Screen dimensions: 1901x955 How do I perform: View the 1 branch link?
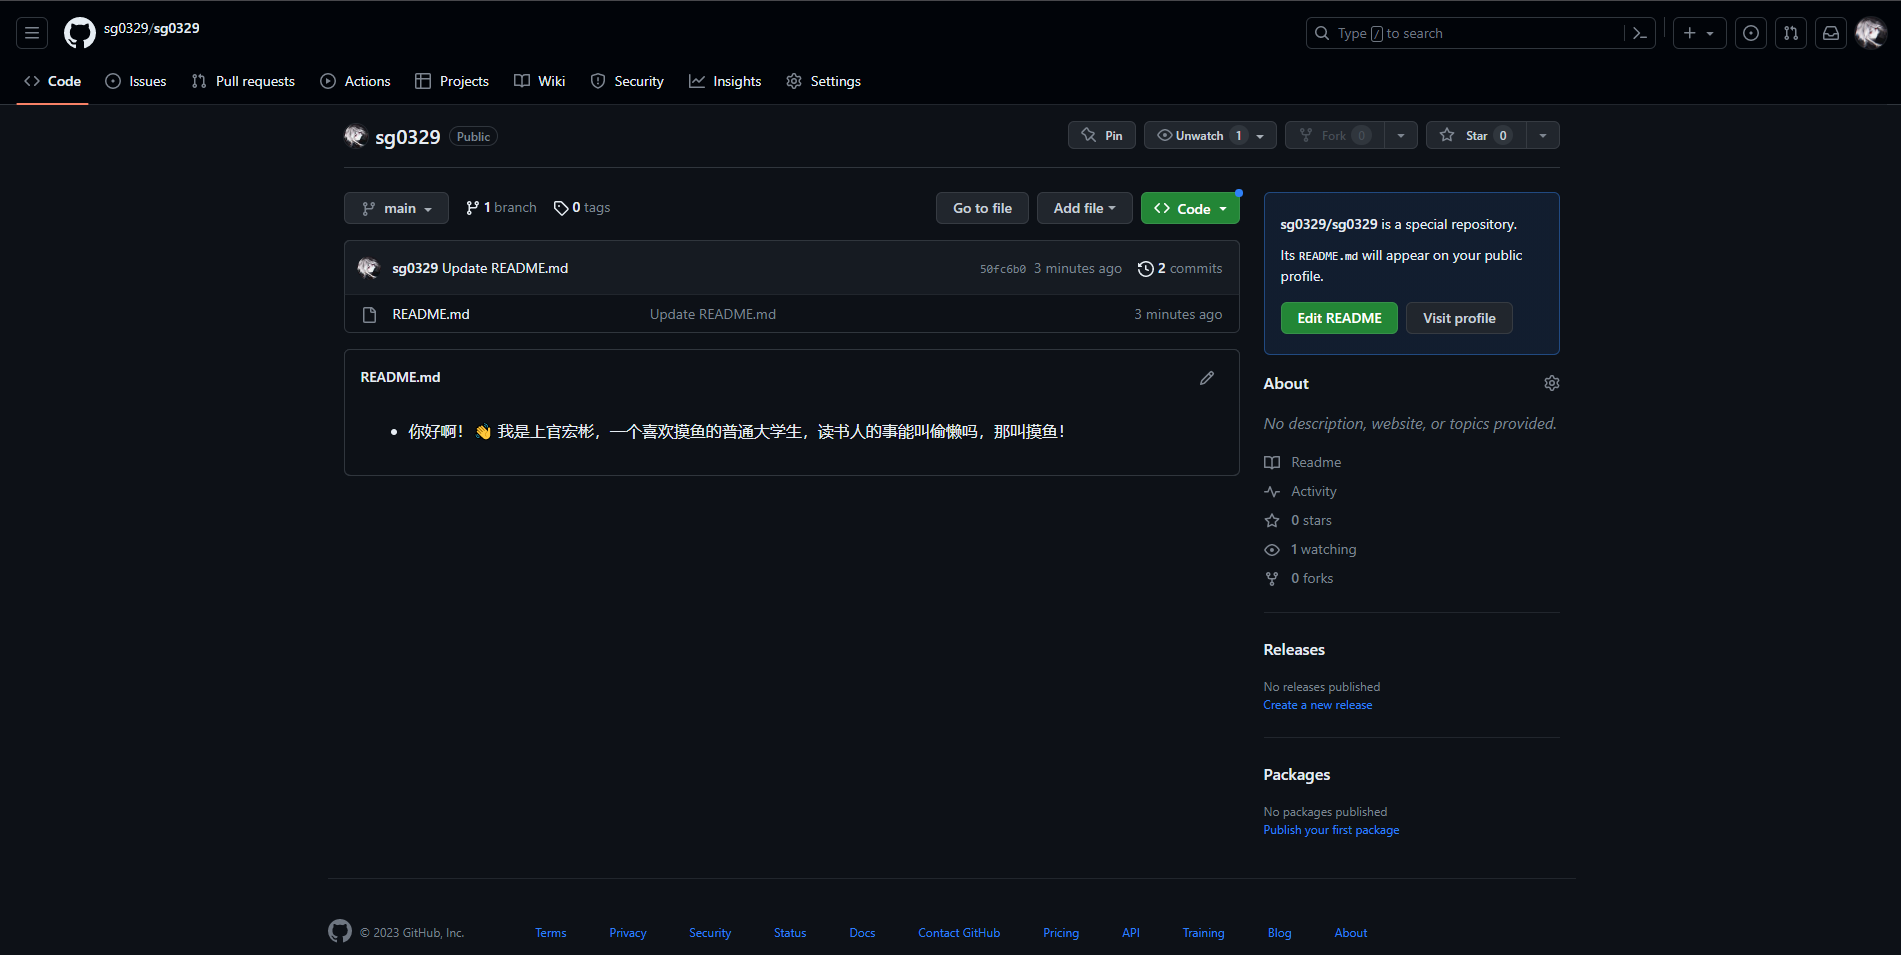click(501, 207)
